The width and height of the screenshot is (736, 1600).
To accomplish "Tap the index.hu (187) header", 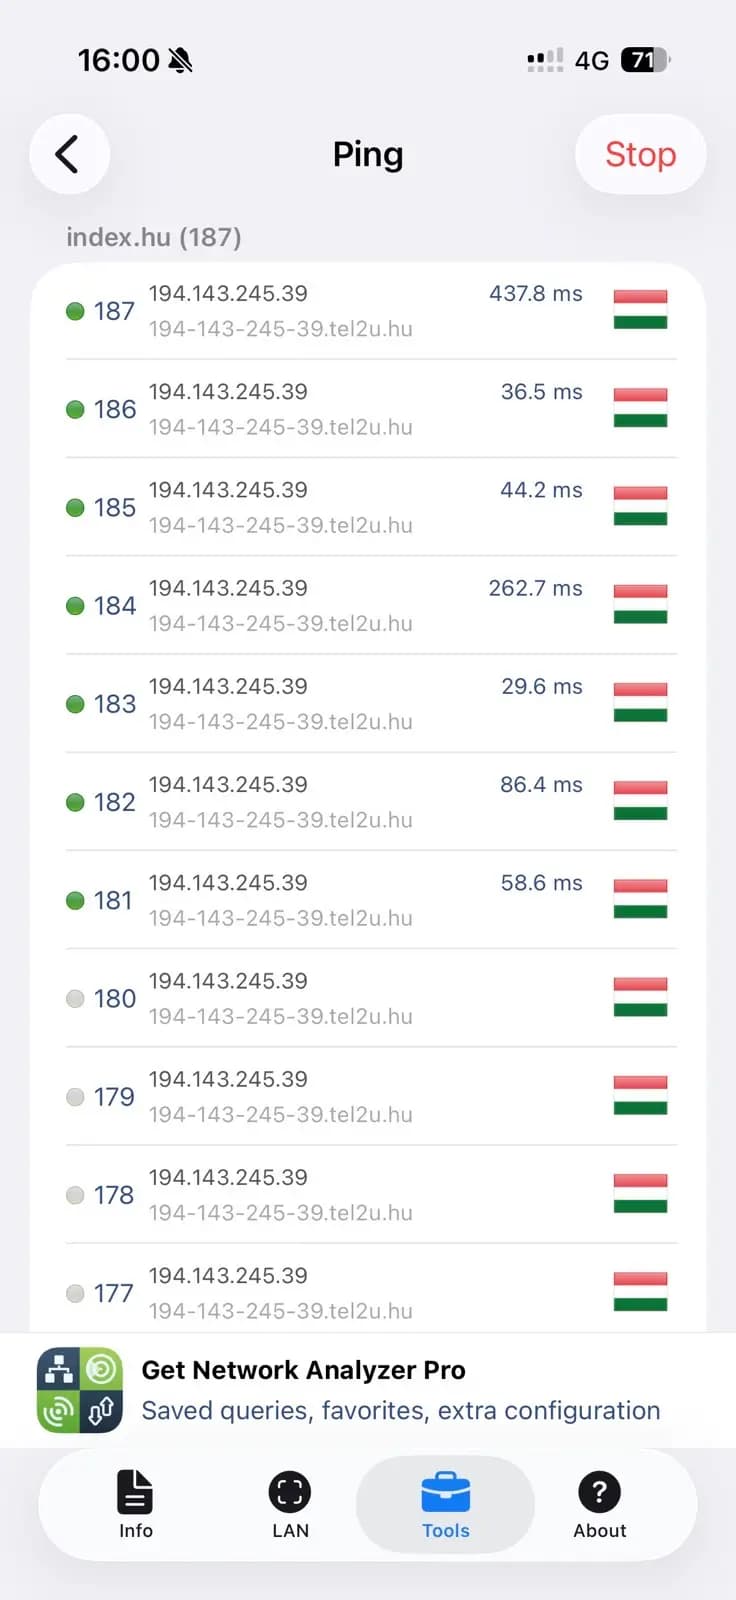I will pyautogui.click(x=151, y=237).
